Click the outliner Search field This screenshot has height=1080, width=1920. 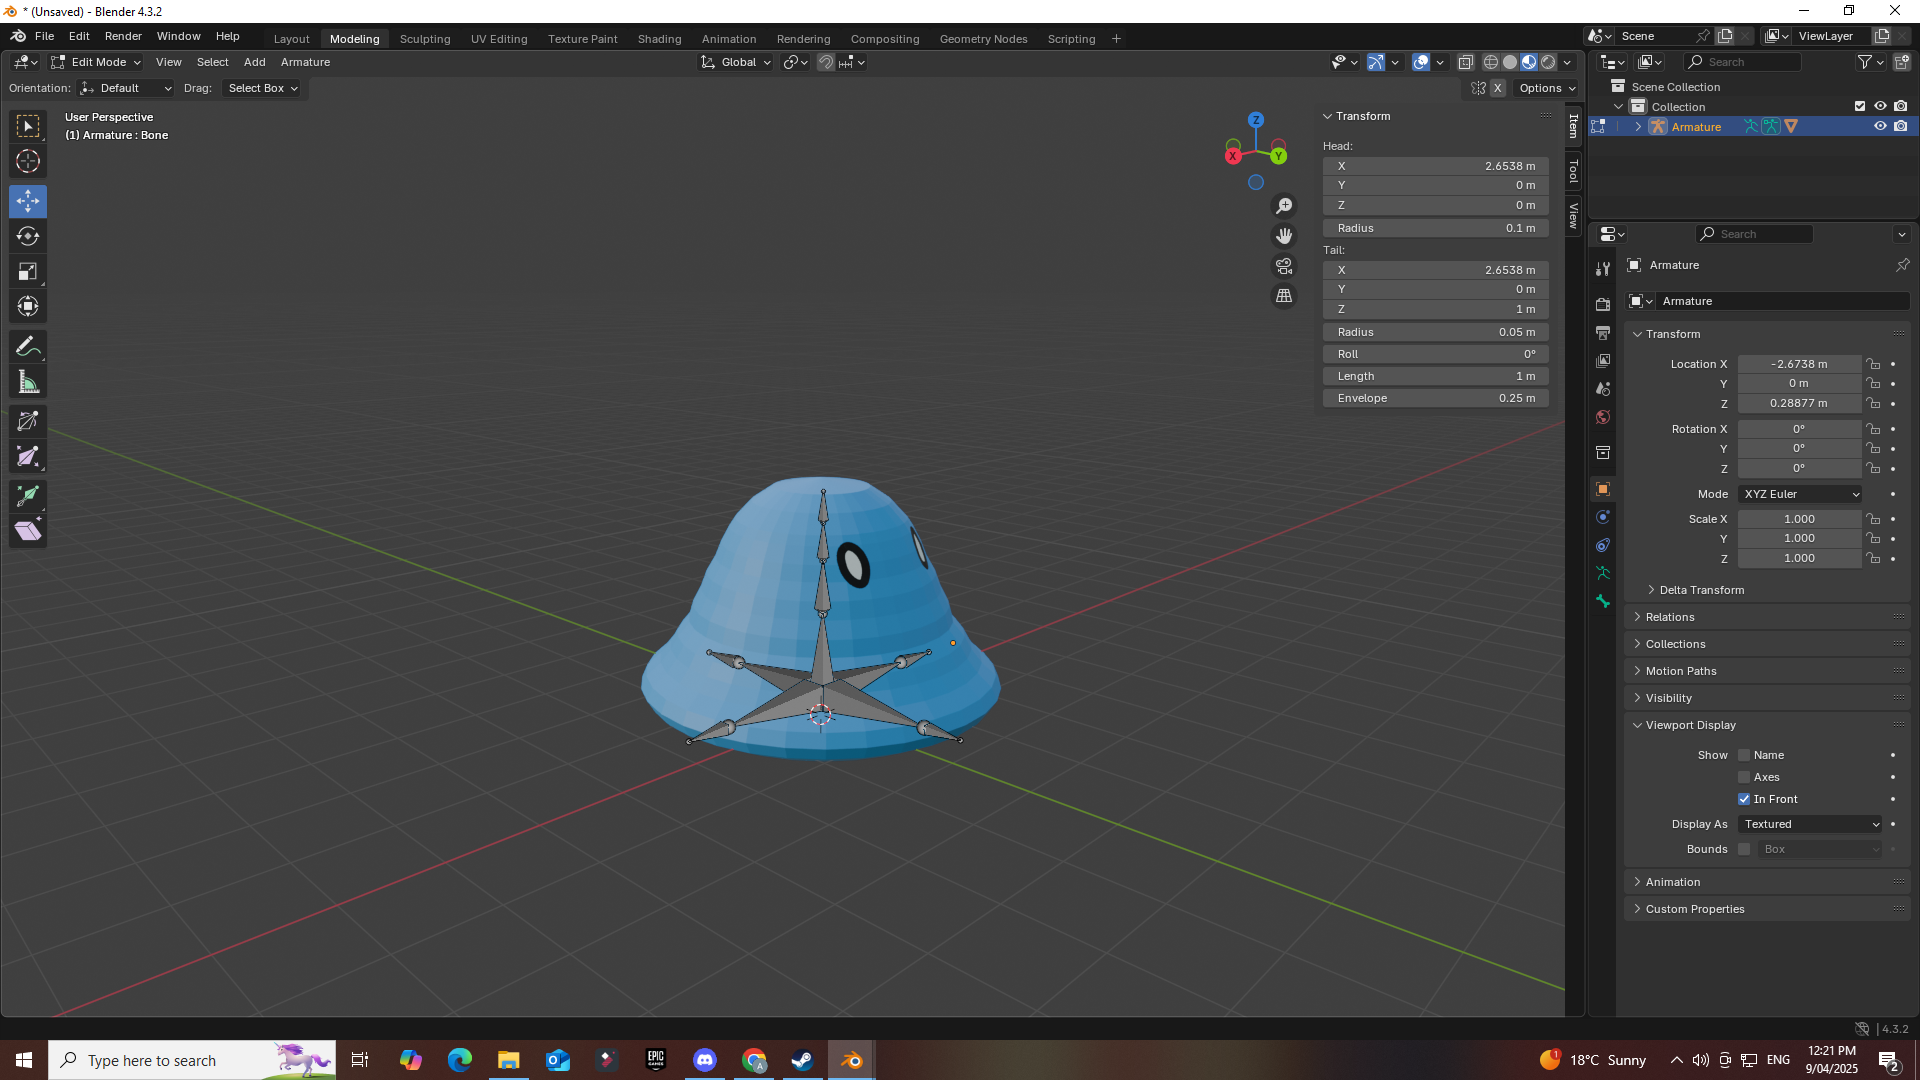[1745, 62]
